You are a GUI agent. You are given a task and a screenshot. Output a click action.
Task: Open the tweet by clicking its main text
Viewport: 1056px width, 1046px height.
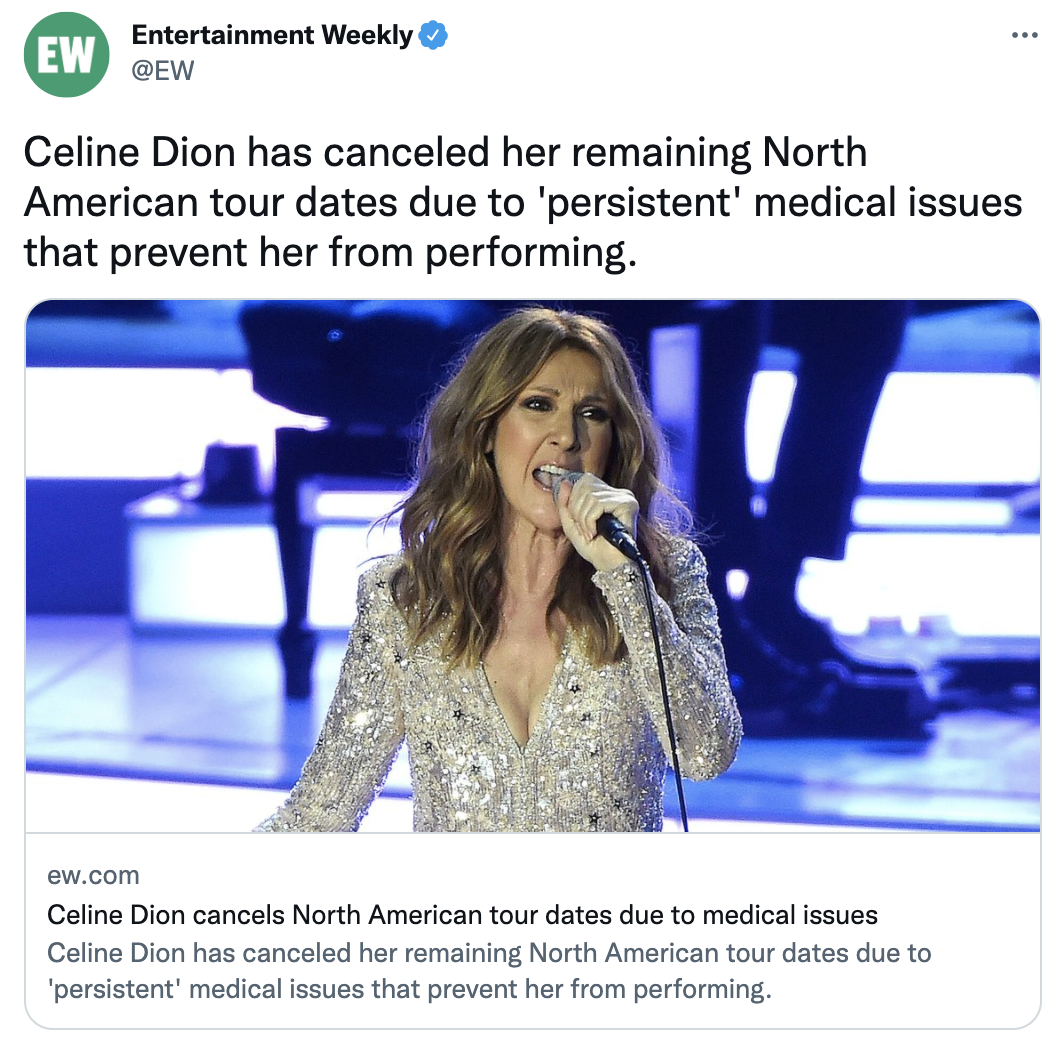pos(523,202)
